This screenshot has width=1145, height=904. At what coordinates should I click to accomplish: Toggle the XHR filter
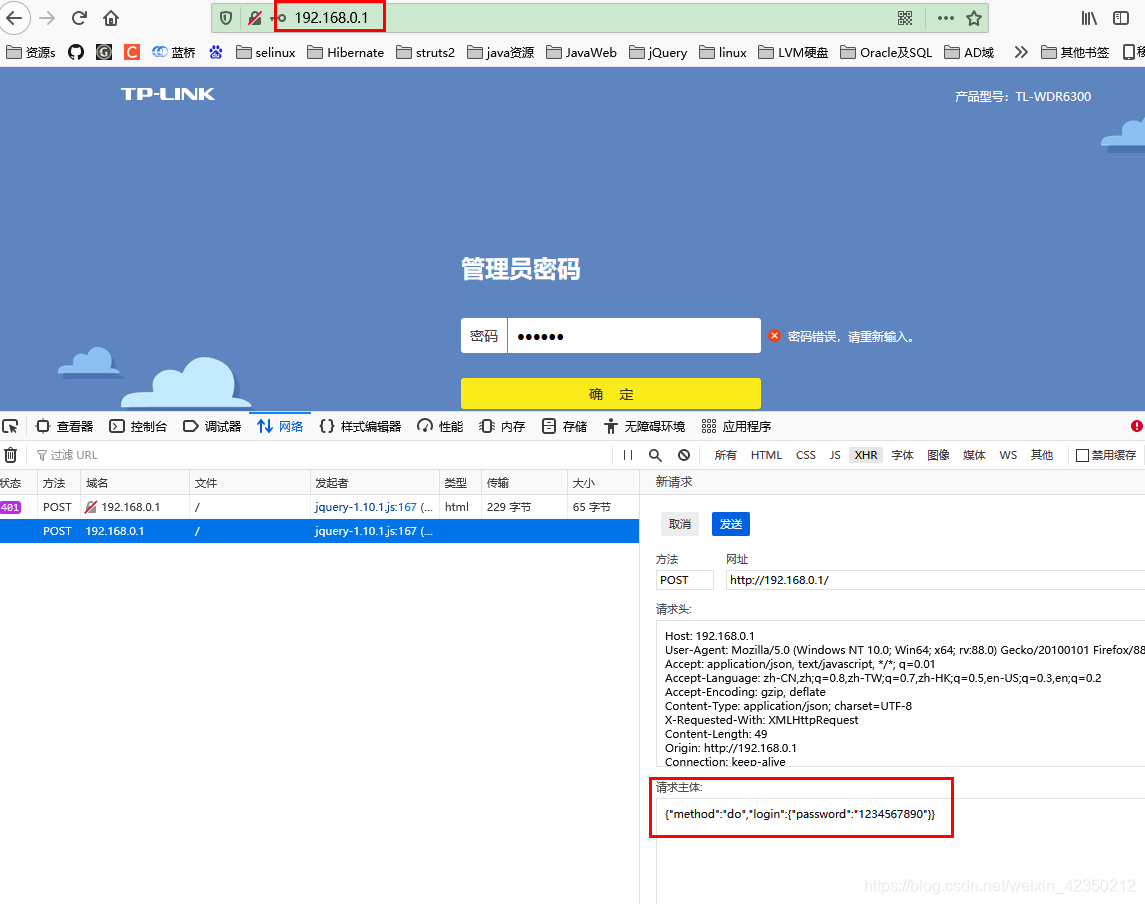(865, 455)
